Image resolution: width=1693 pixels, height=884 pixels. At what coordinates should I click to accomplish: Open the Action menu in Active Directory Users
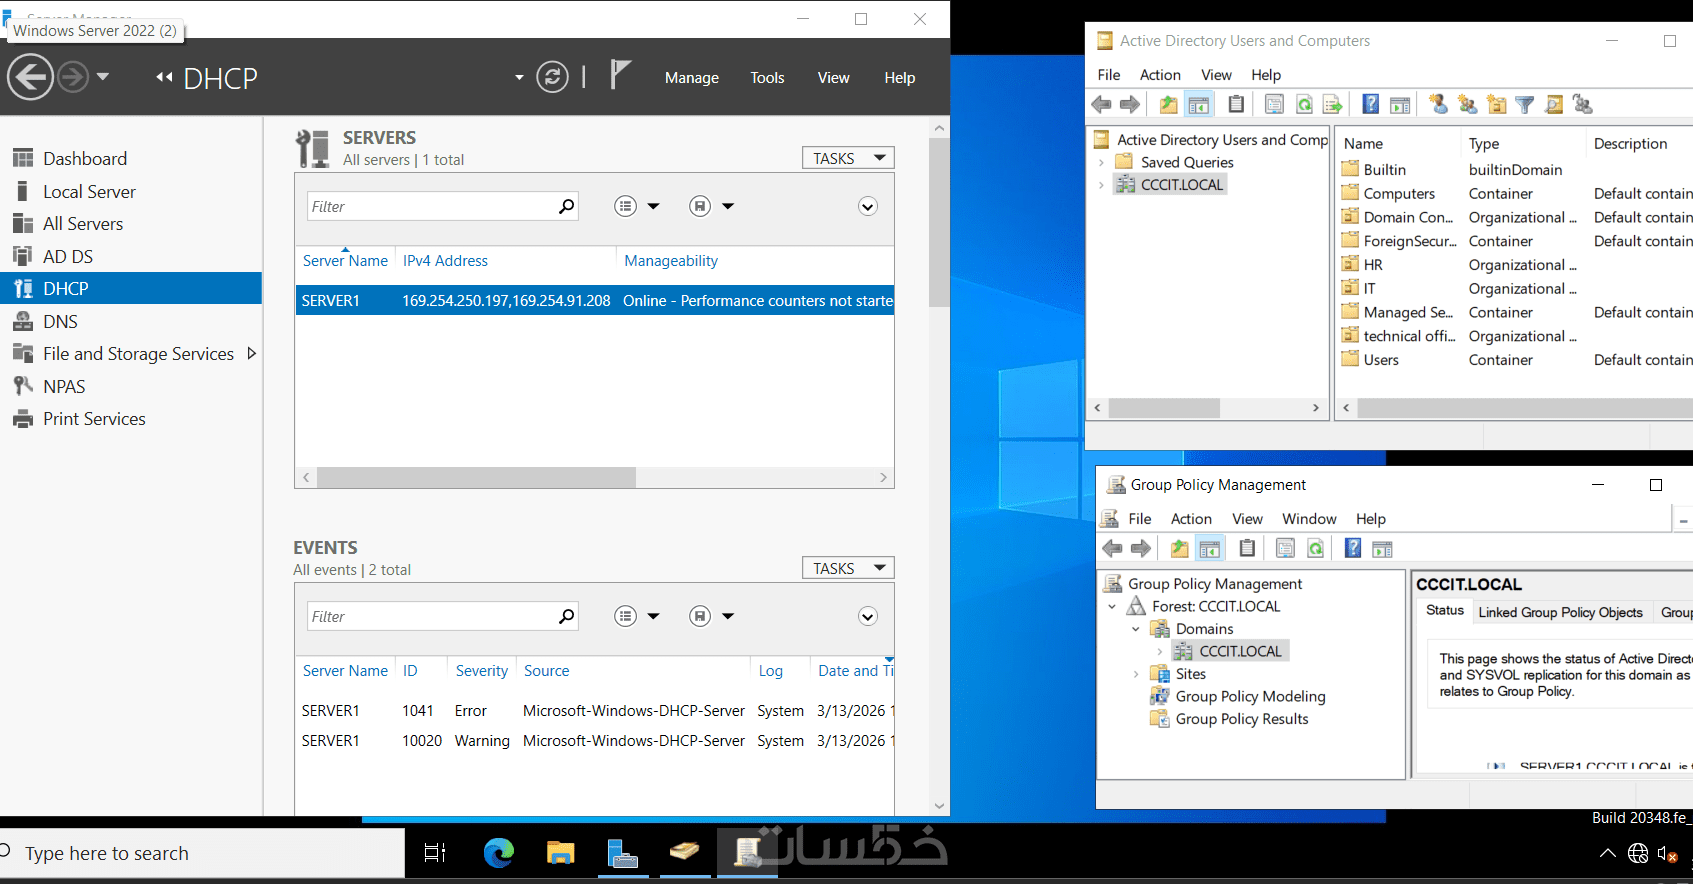point(1160,75)
